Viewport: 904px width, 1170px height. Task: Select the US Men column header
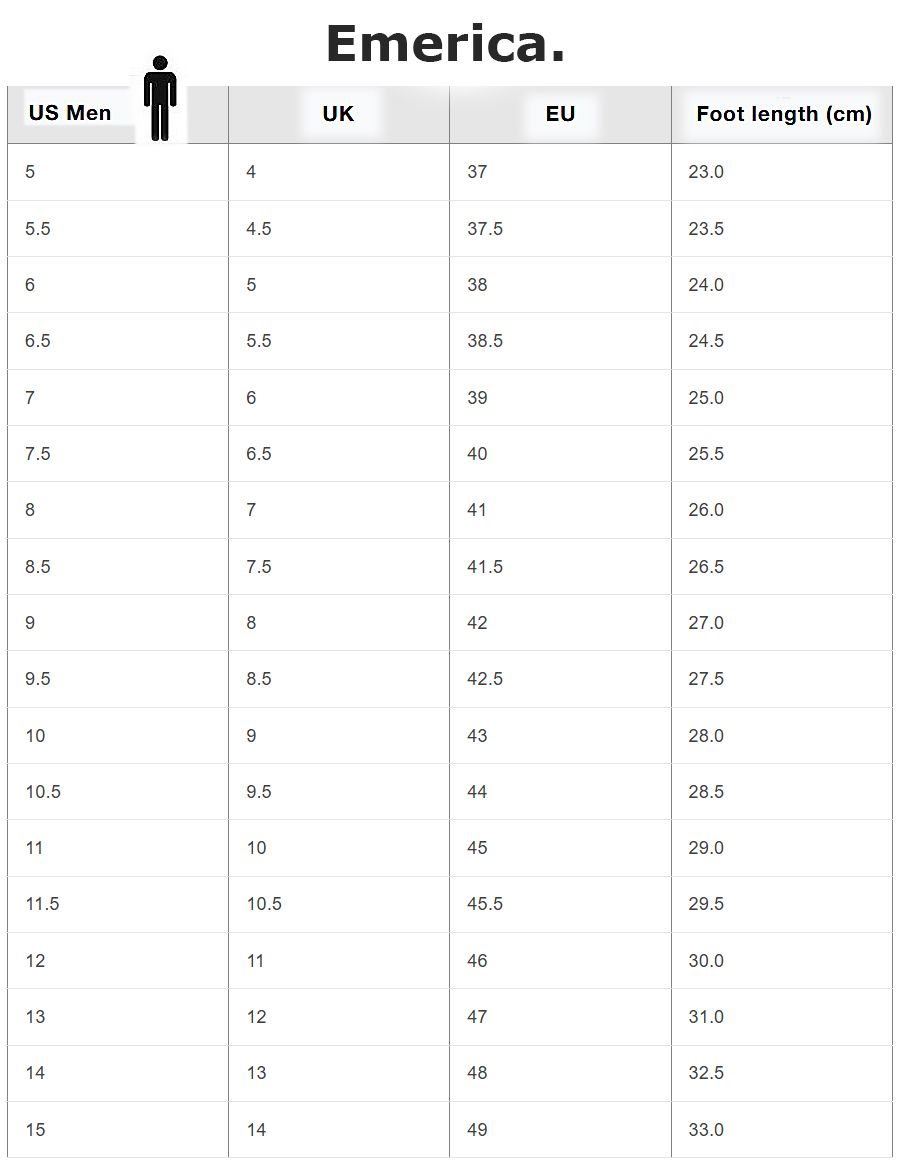[70, 113]
